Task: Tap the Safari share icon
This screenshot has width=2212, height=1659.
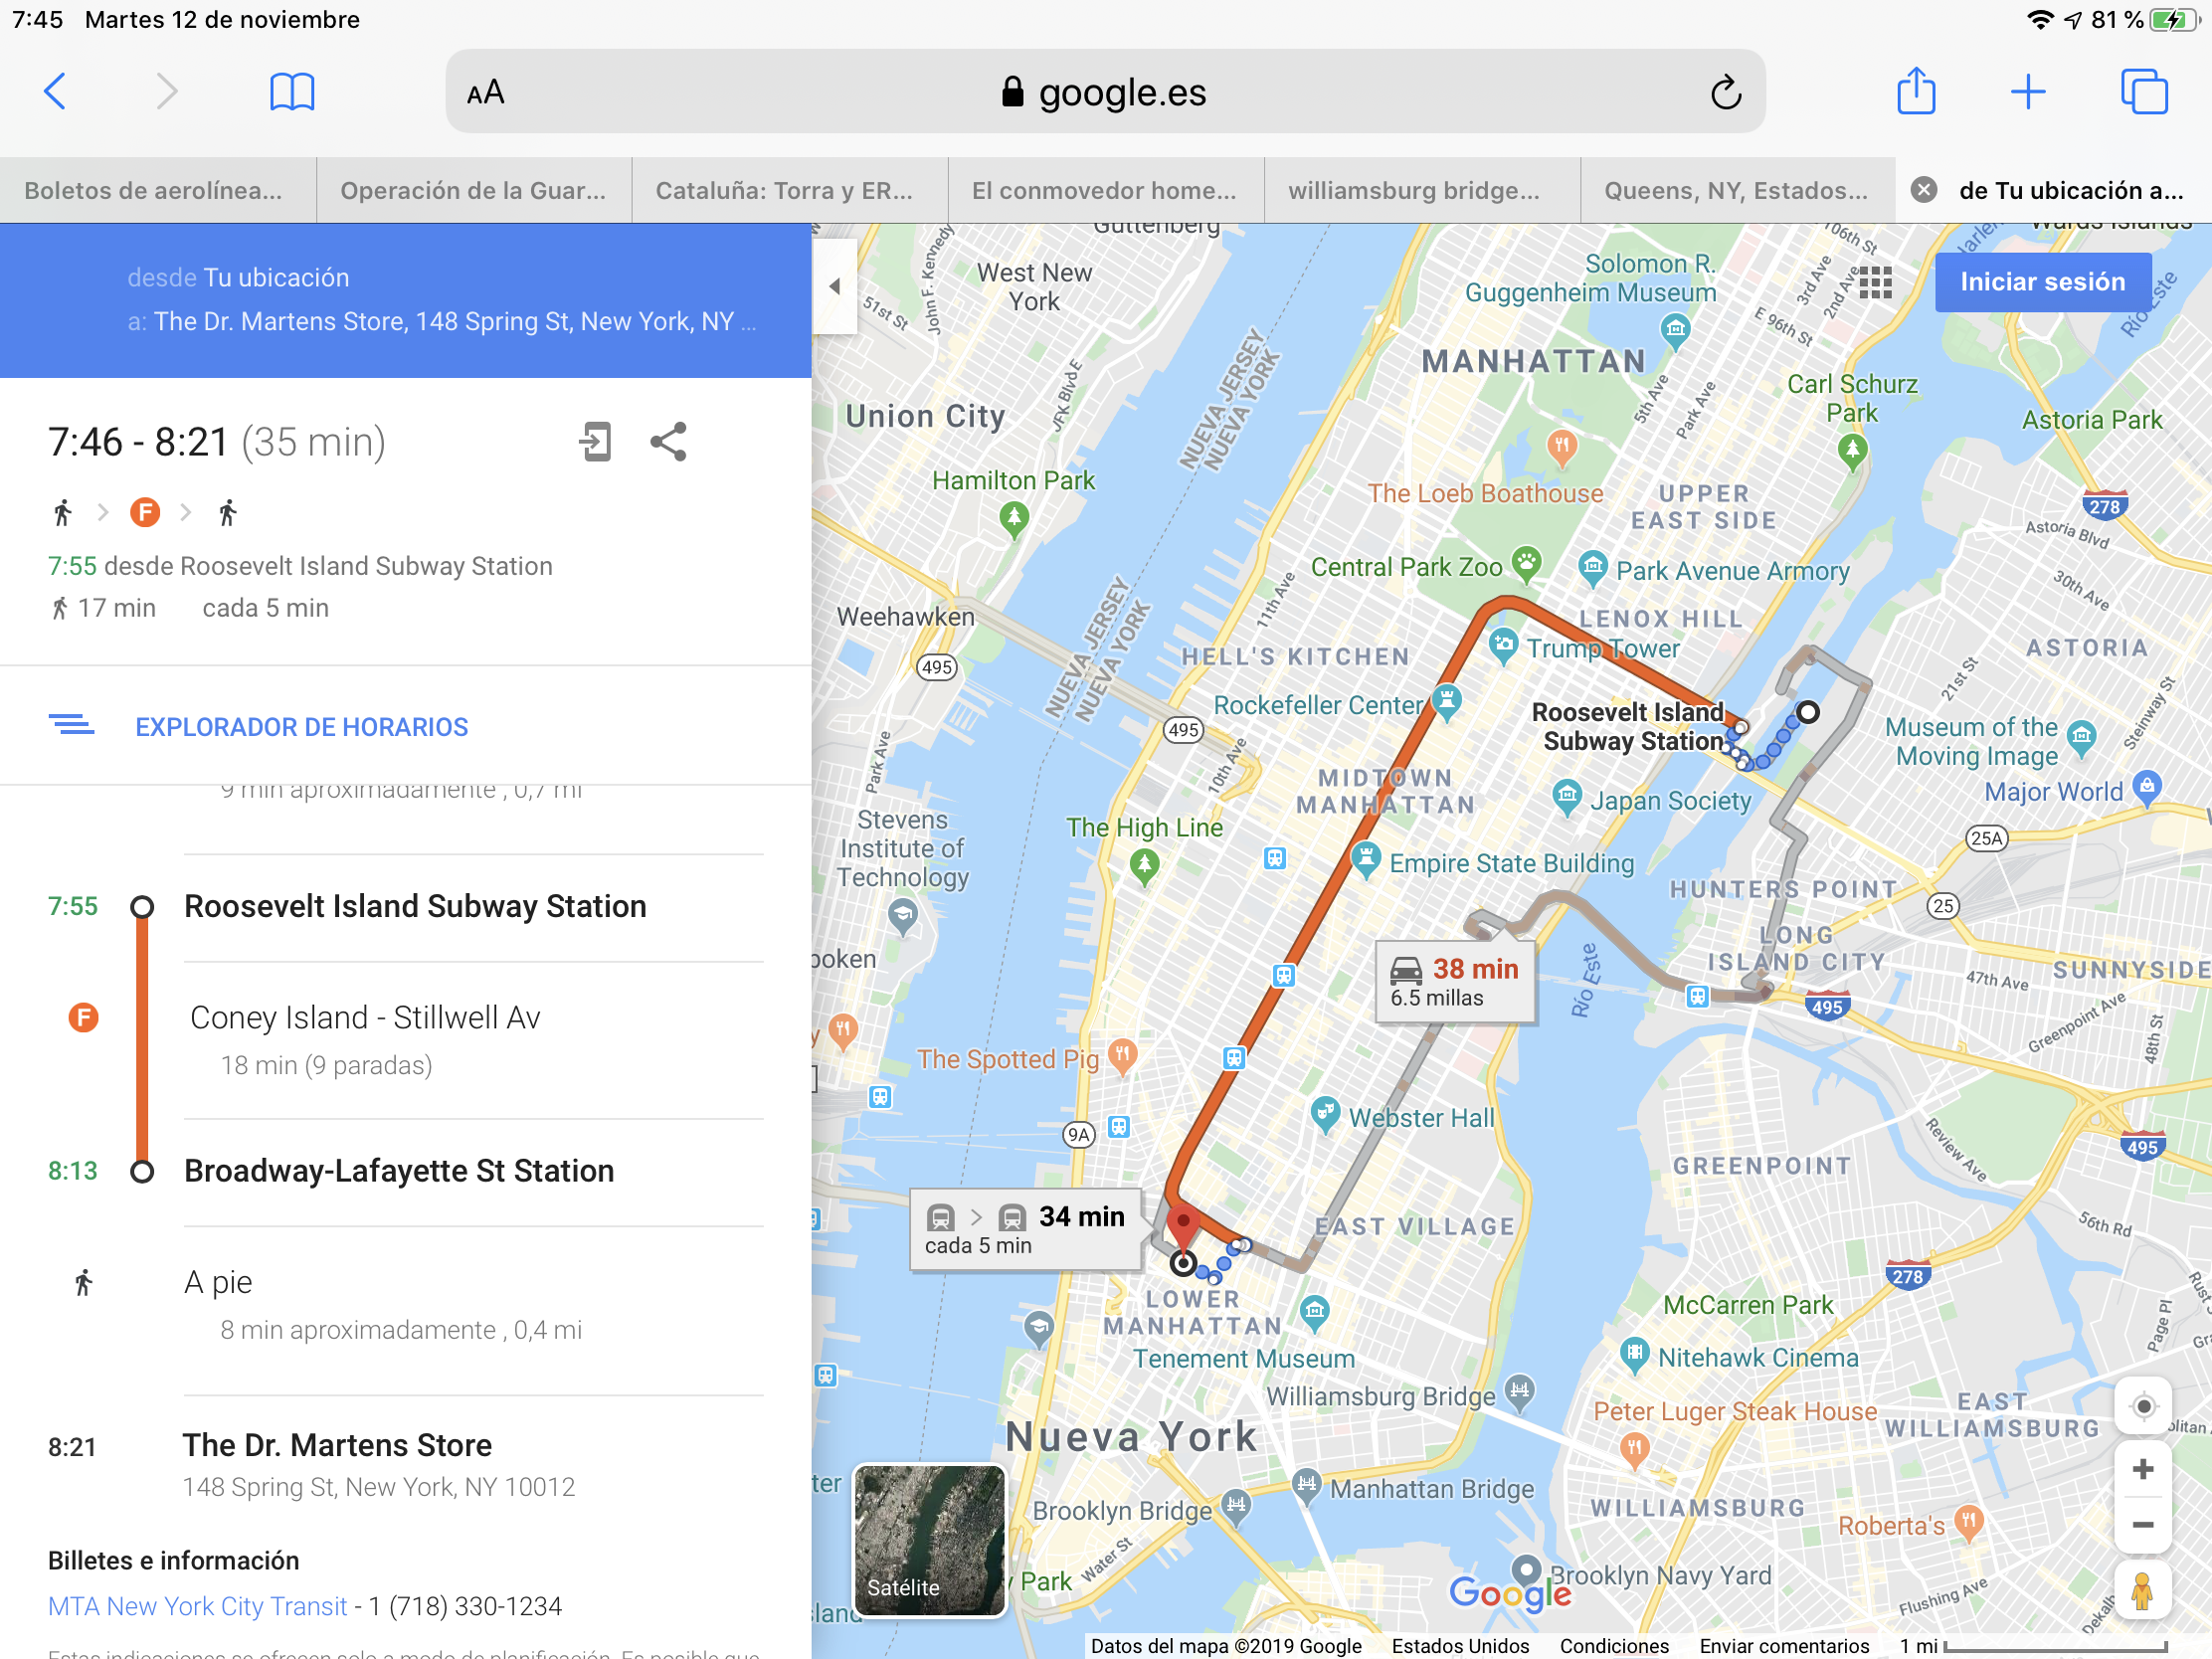Action: (1915, 91)
